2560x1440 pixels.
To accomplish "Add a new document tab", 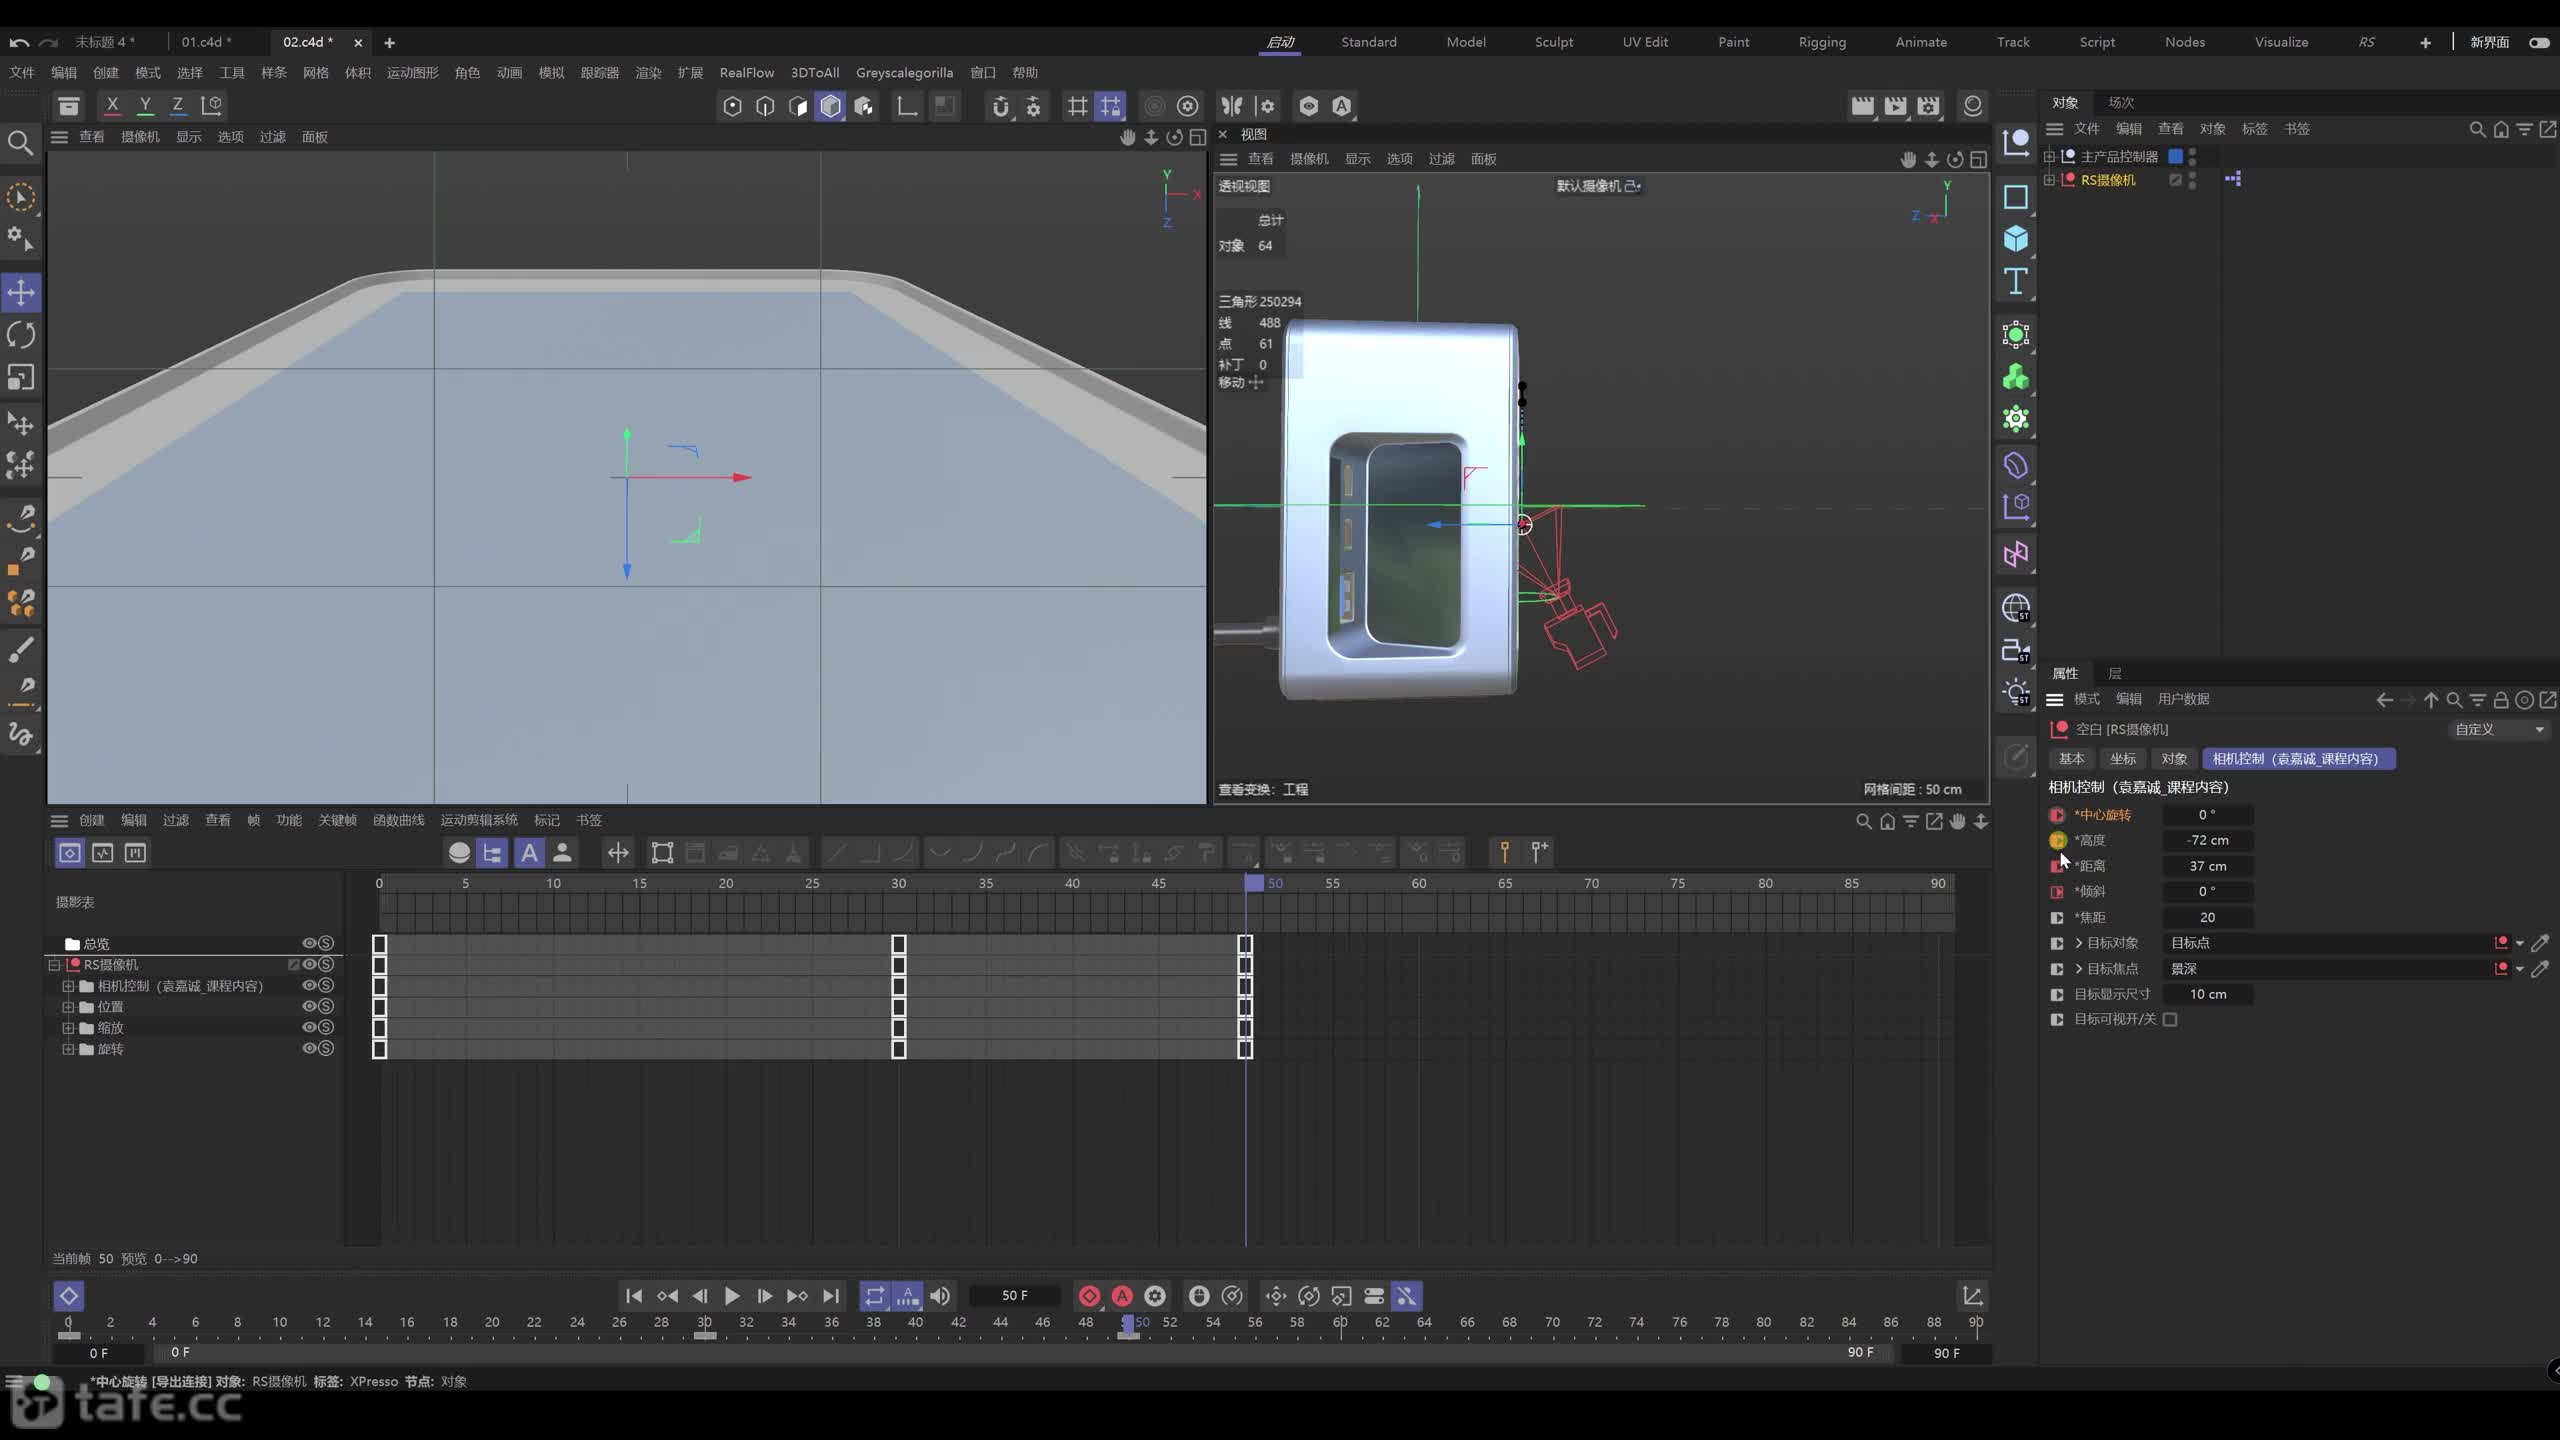I will click(x=389, y=42).
